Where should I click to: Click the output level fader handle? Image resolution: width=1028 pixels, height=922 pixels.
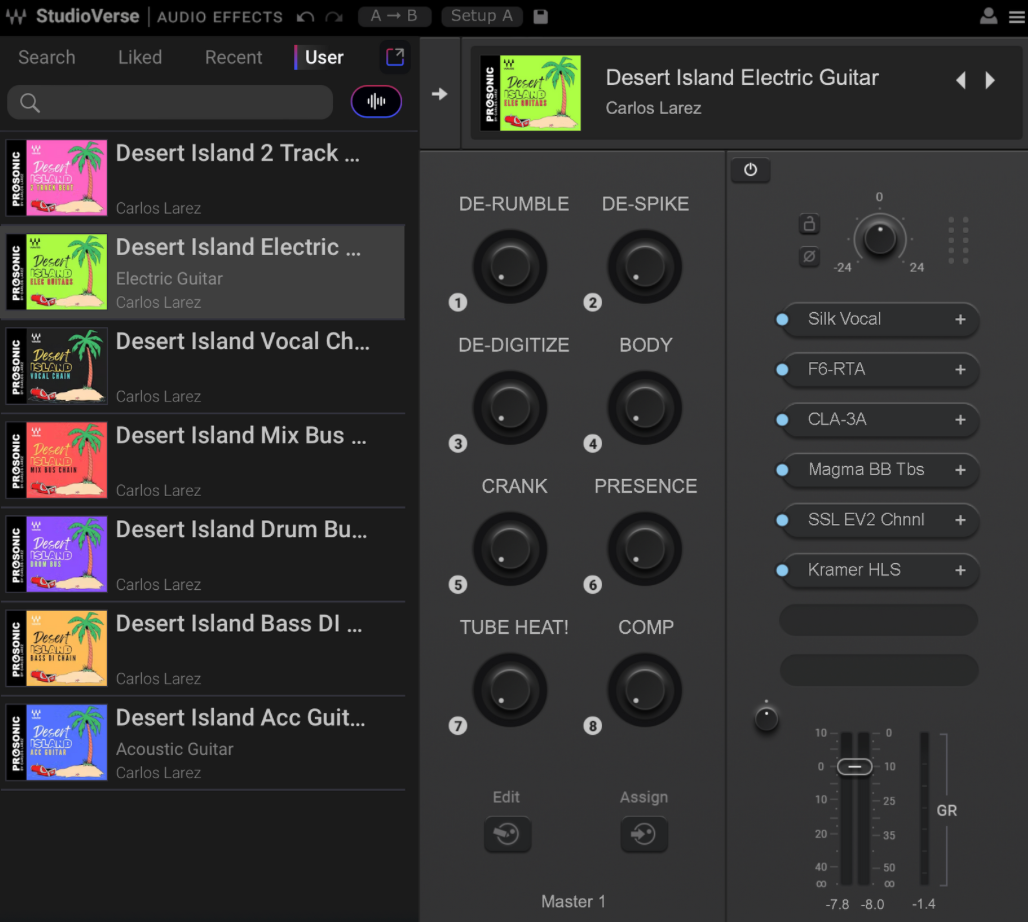pyautogui.click(x=855, y=767)
